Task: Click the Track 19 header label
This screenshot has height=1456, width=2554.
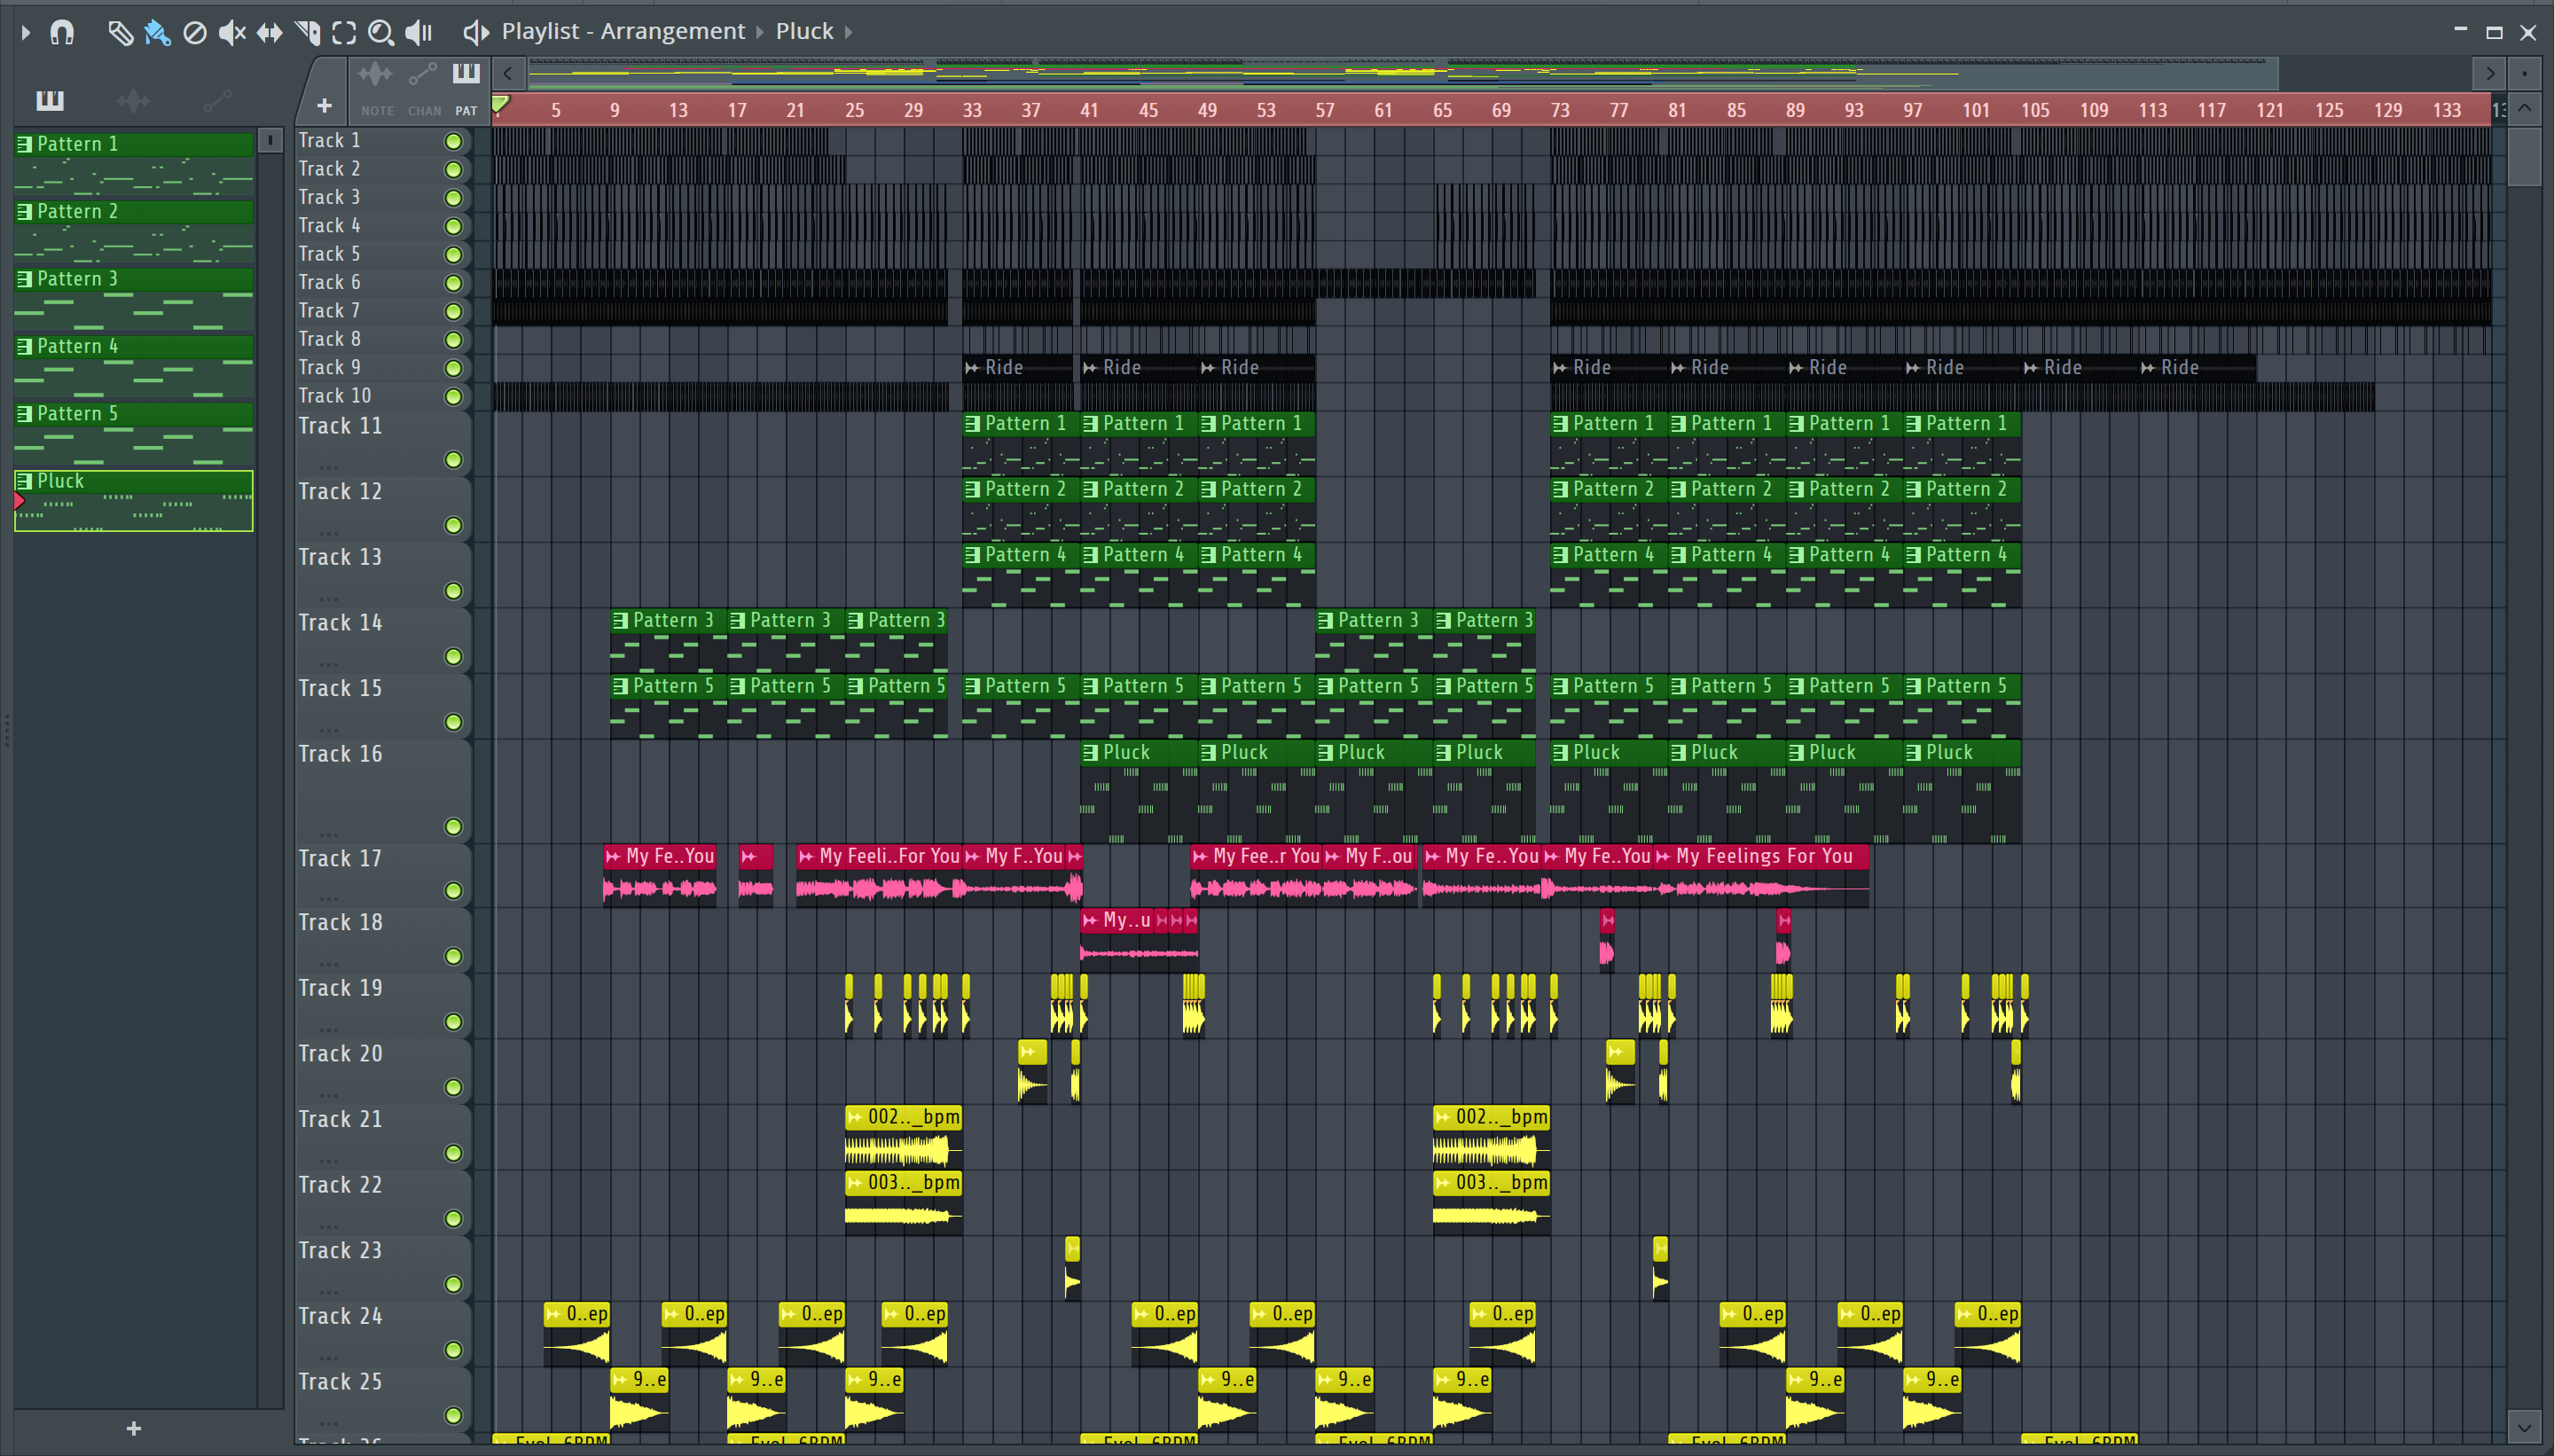Action: pyautogui.click(x=340, y=988)
